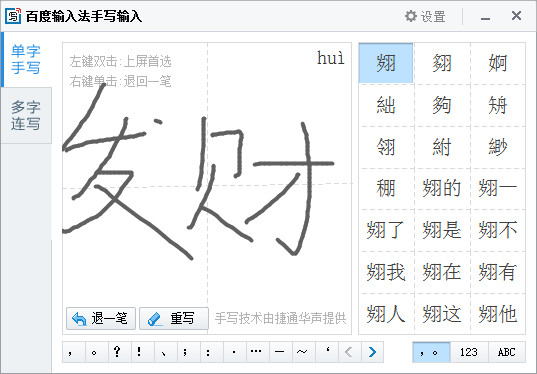Insert the tilde ~ key

click(x=303, y=352)
